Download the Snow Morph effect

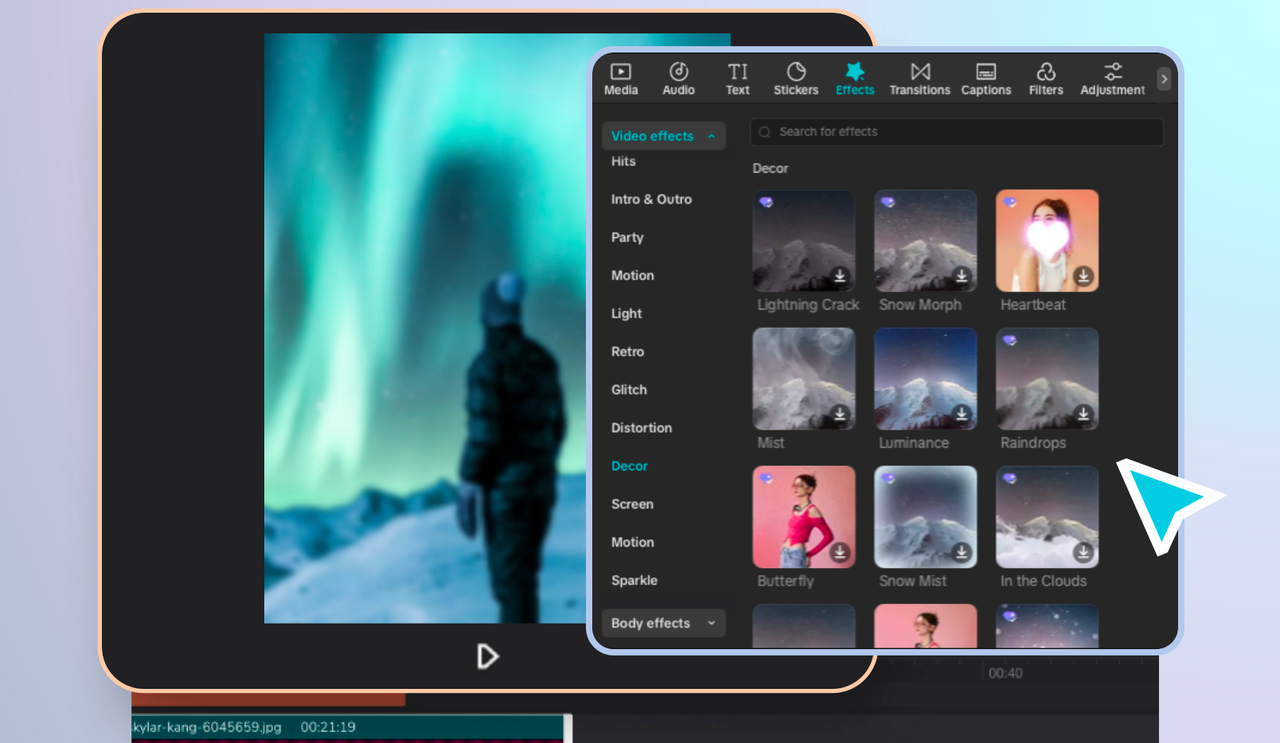point(961,276)
